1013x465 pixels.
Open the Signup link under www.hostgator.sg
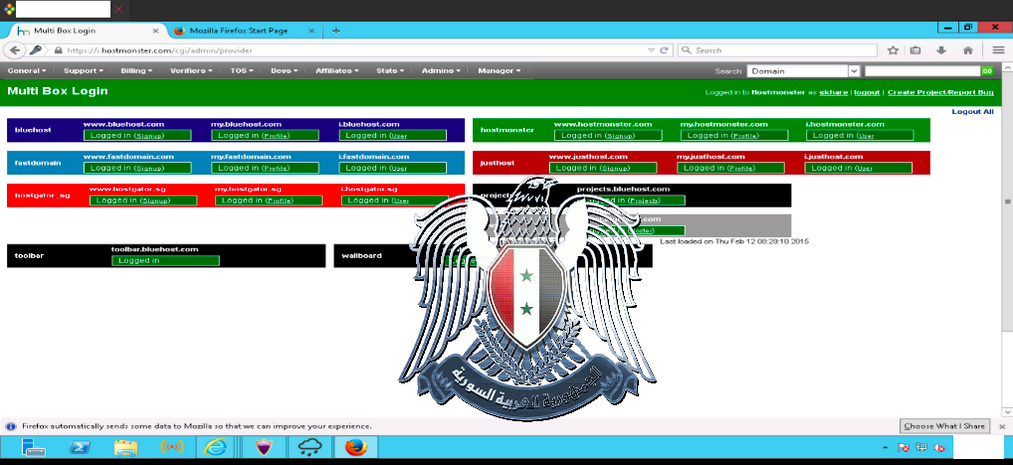(x=154, y=201)
